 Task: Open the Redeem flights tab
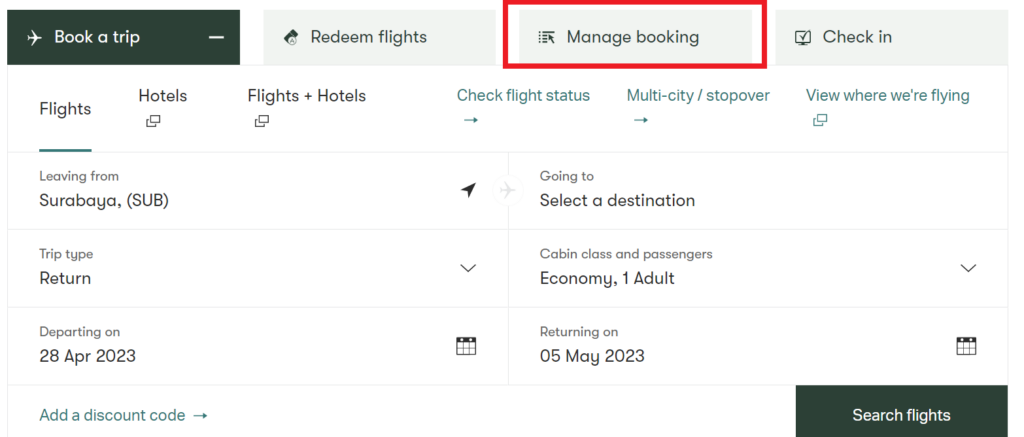[x=379, y=37]
